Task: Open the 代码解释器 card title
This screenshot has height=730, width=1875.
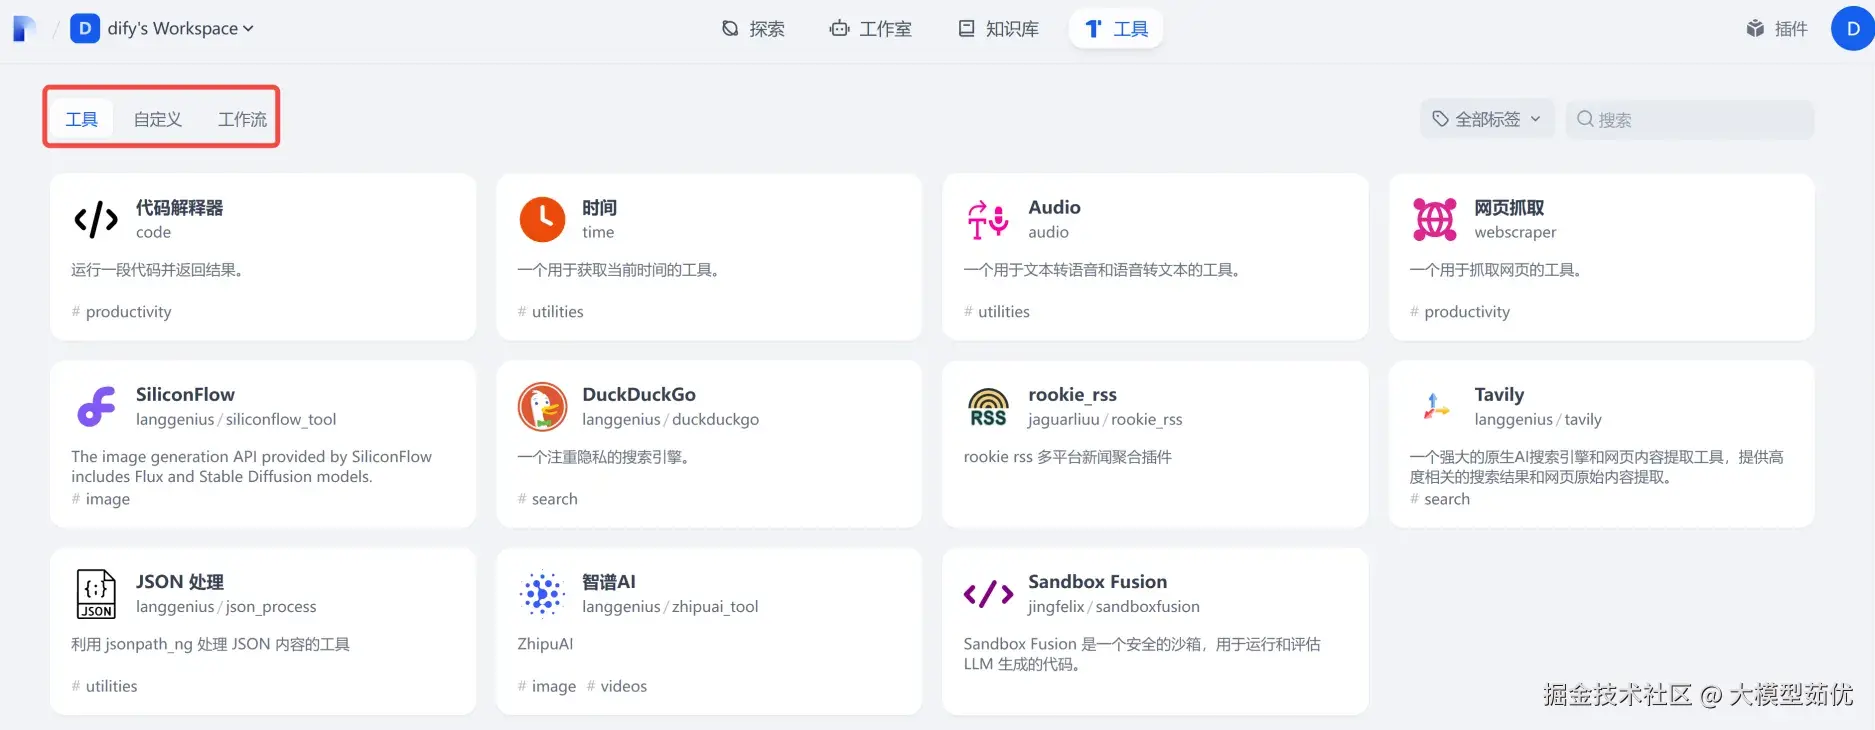Action: [179, 208]
